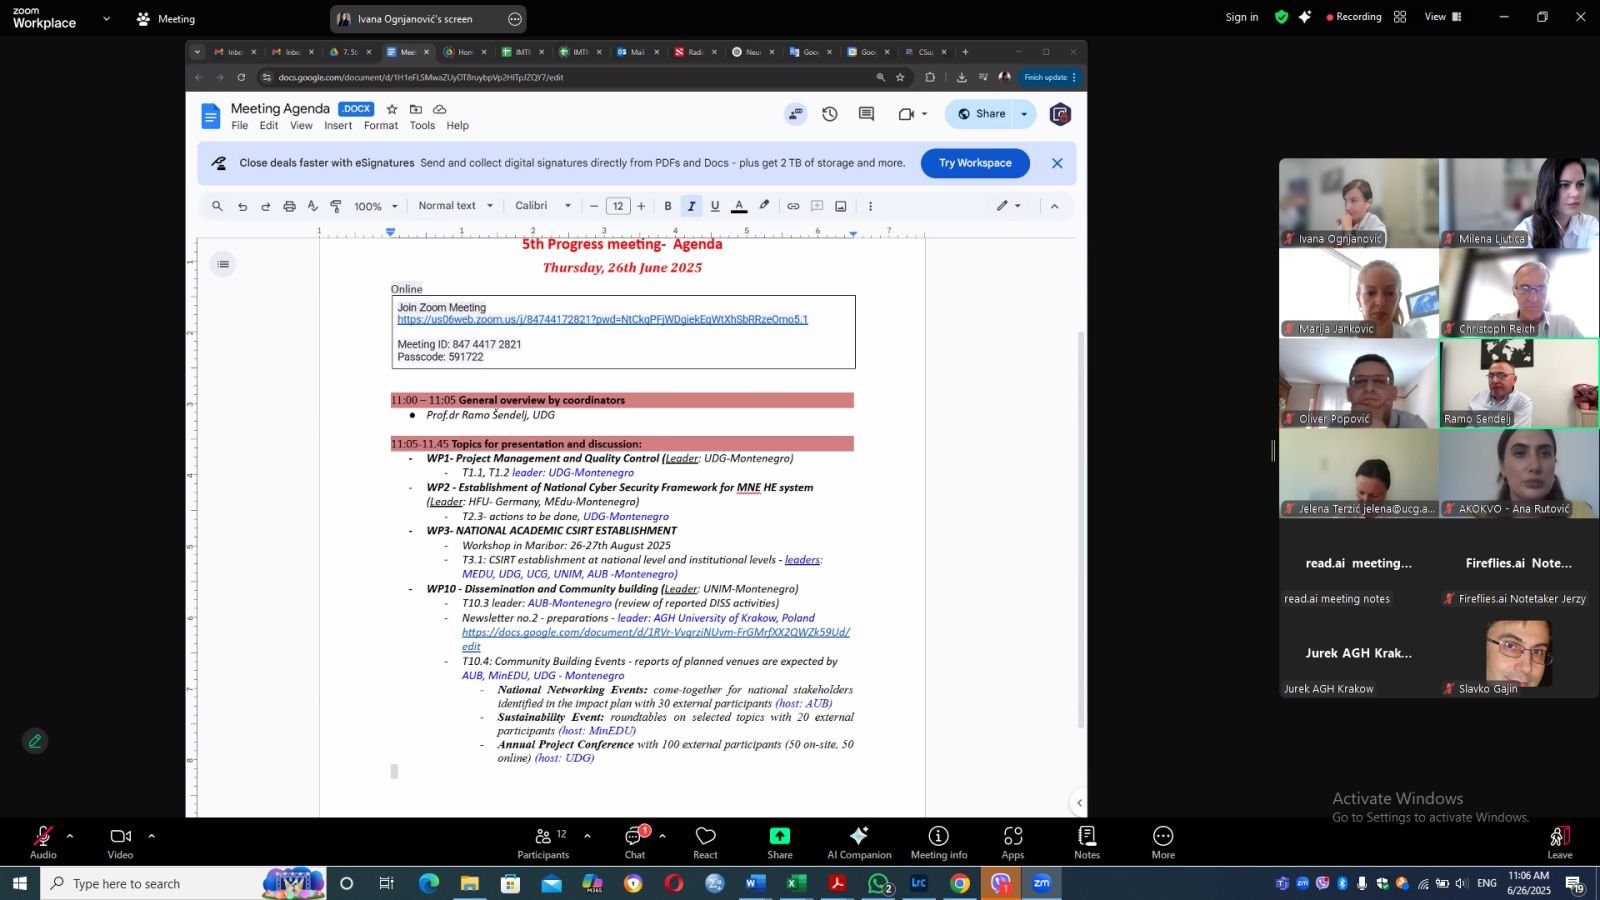Click the annotation pencil button
1600x900 pixels.
click(35, 741)
